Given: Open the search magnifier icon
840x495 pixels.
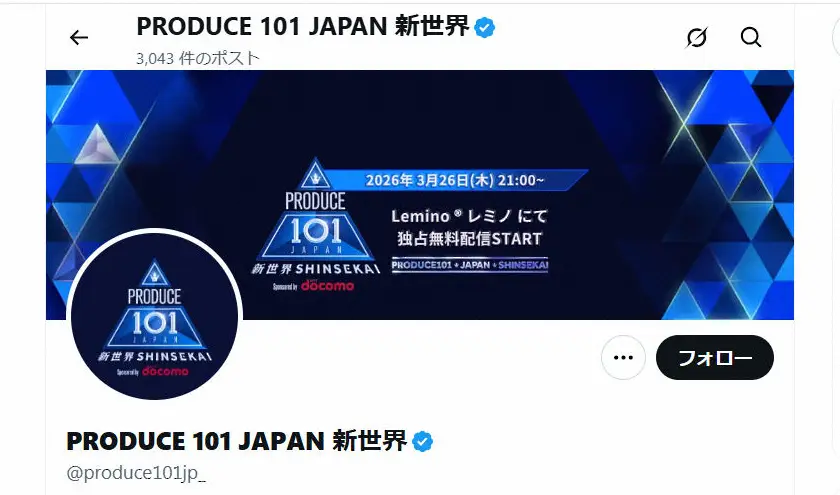Looking at the screenshot, I should pyautogui.click(x=751, y=38).
